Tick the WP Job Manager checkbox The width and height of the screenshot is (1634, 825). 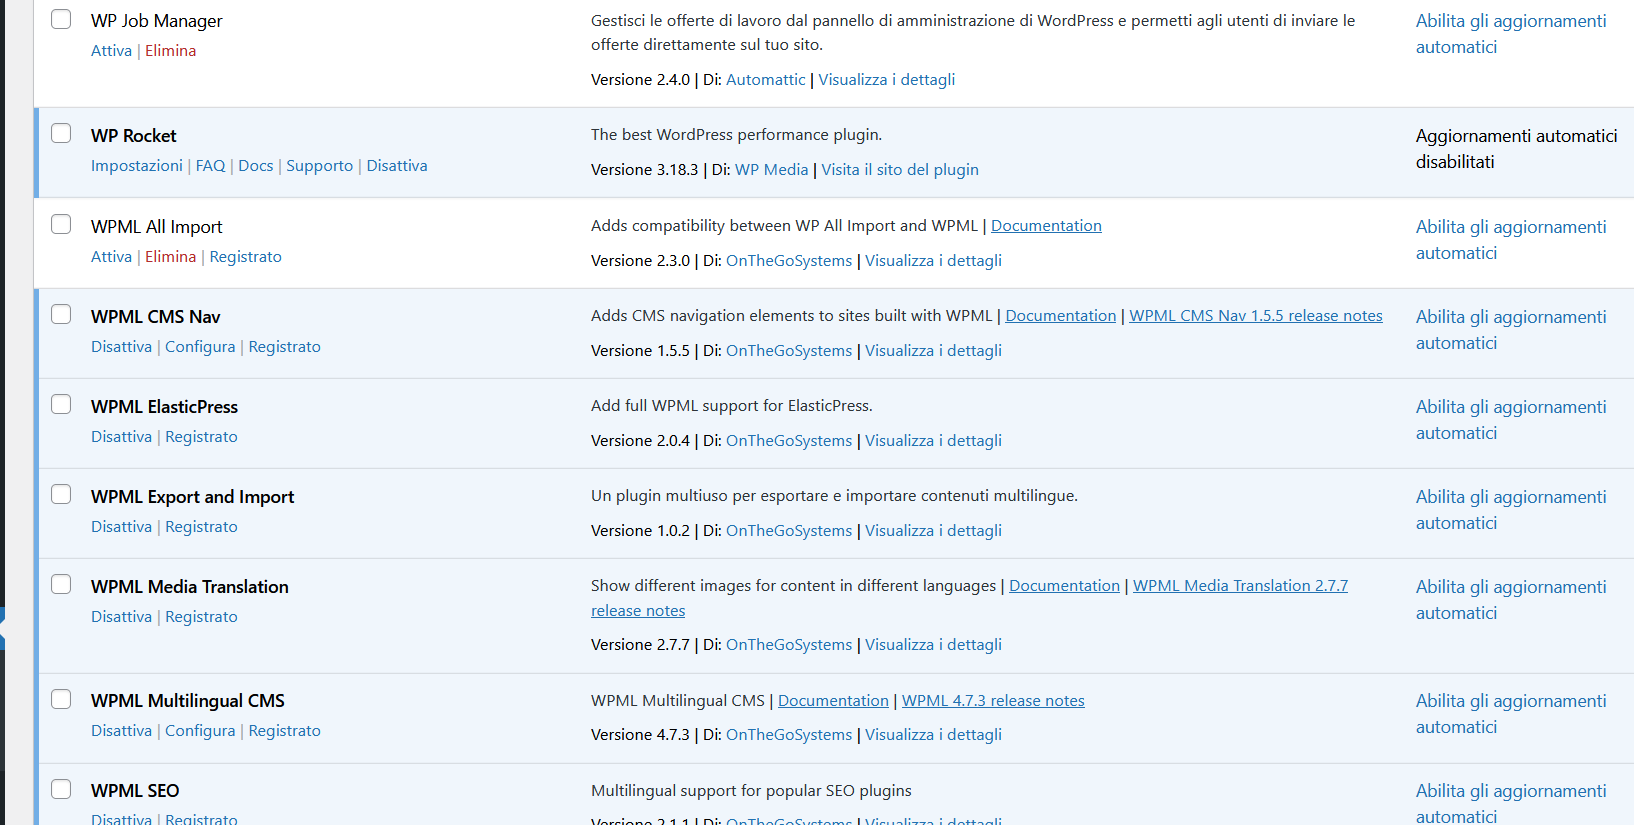(x=61, y=19)
